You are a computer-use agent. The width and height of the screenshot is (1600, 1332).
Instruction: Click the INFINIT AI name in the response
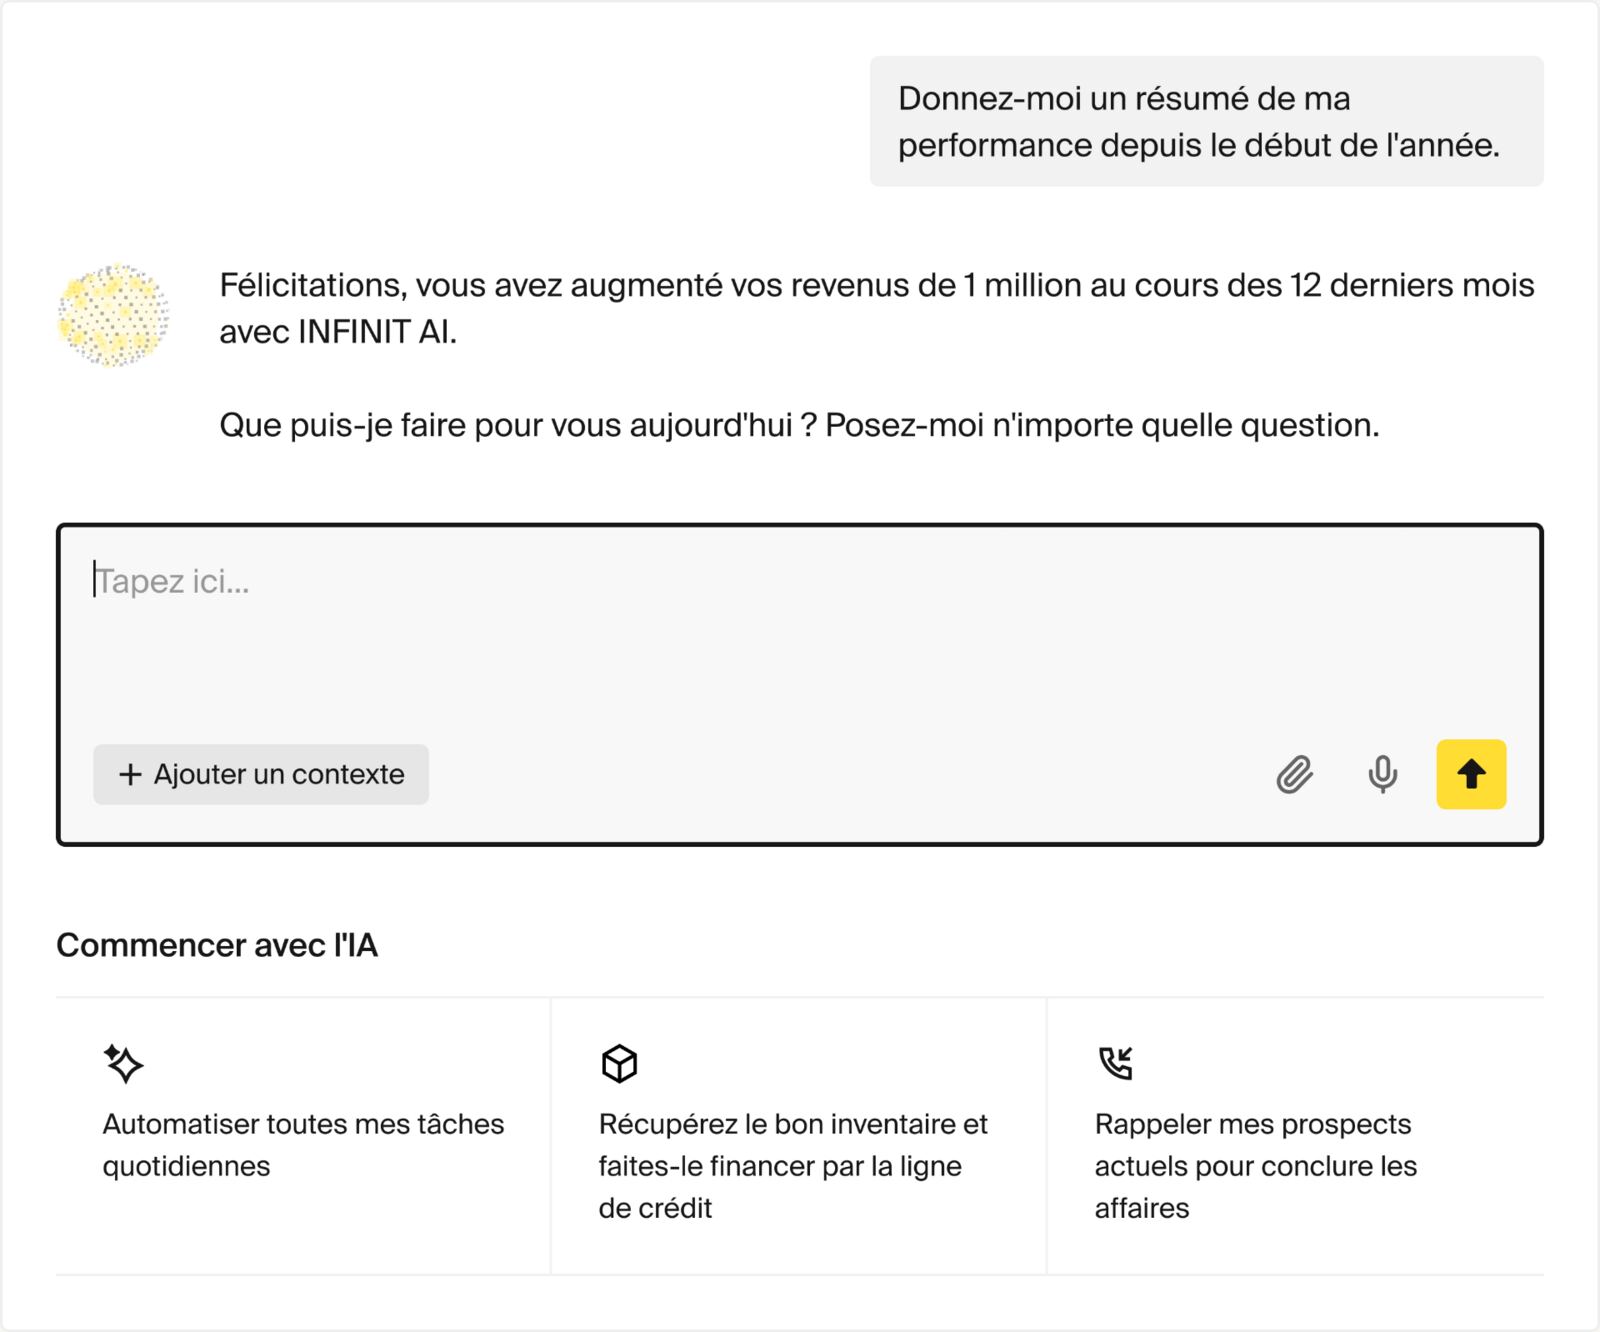(x=377, y=332)
